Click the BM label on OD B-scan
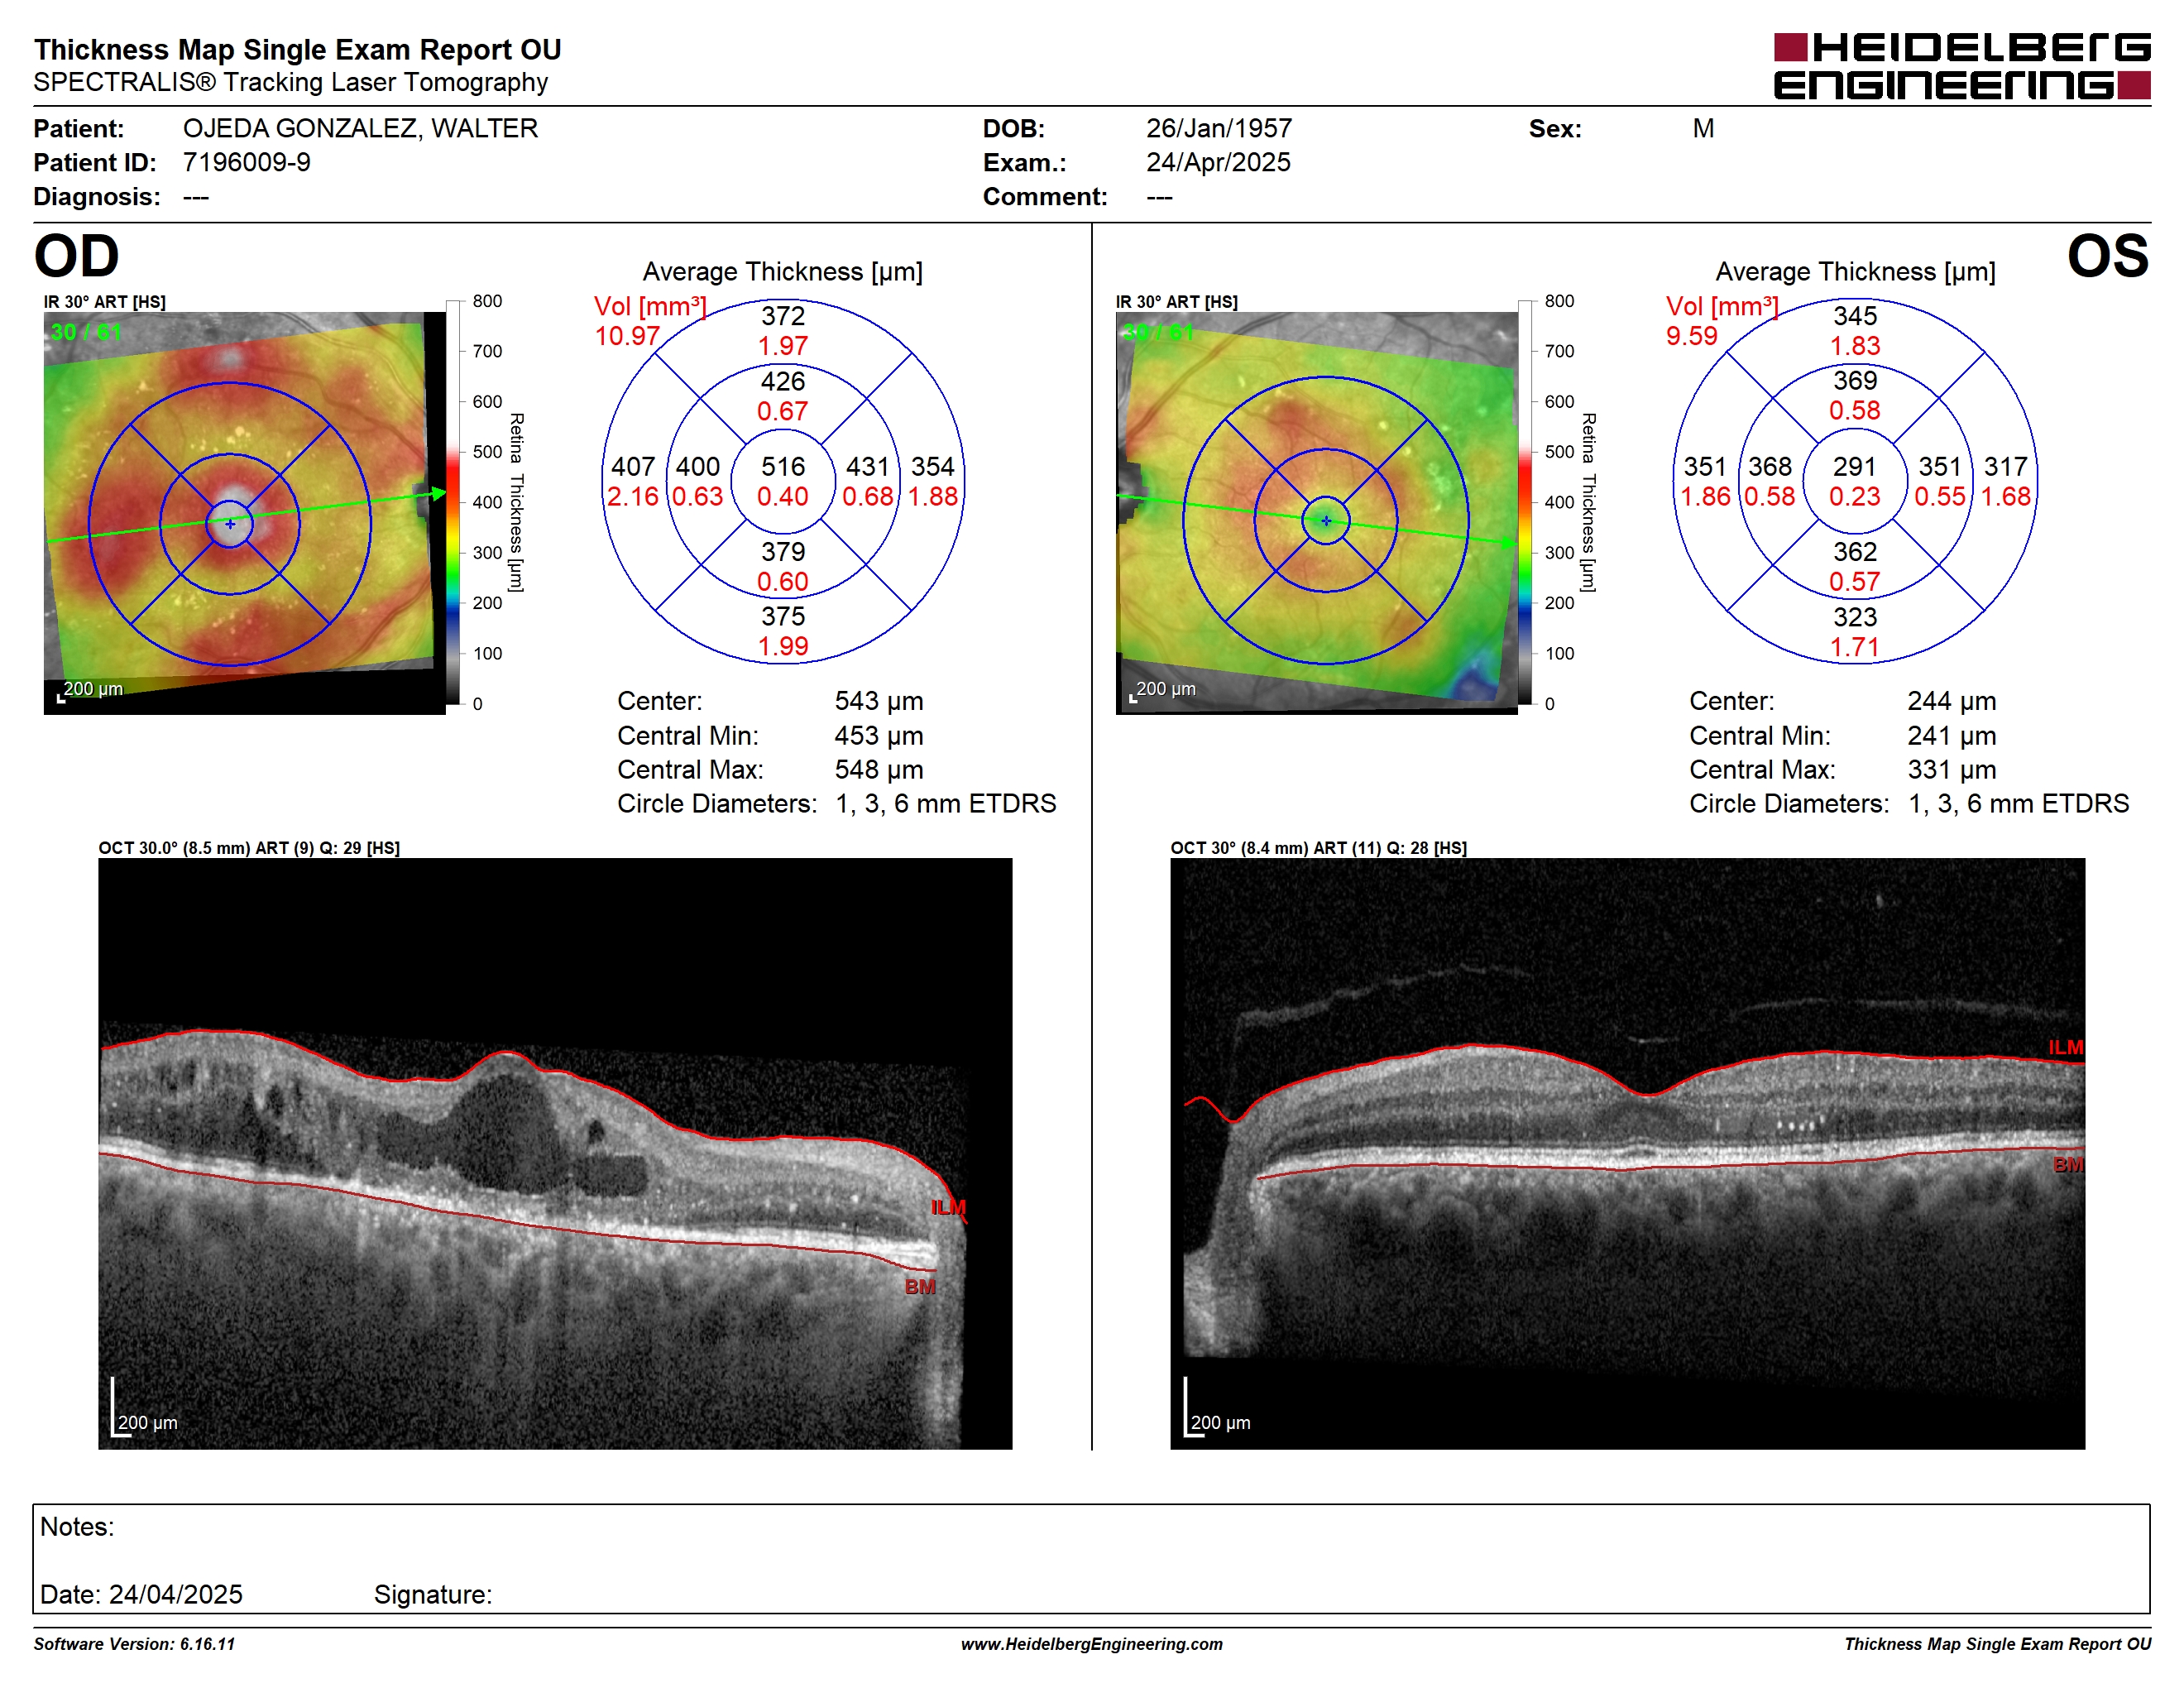 (x=919, y=1287)
